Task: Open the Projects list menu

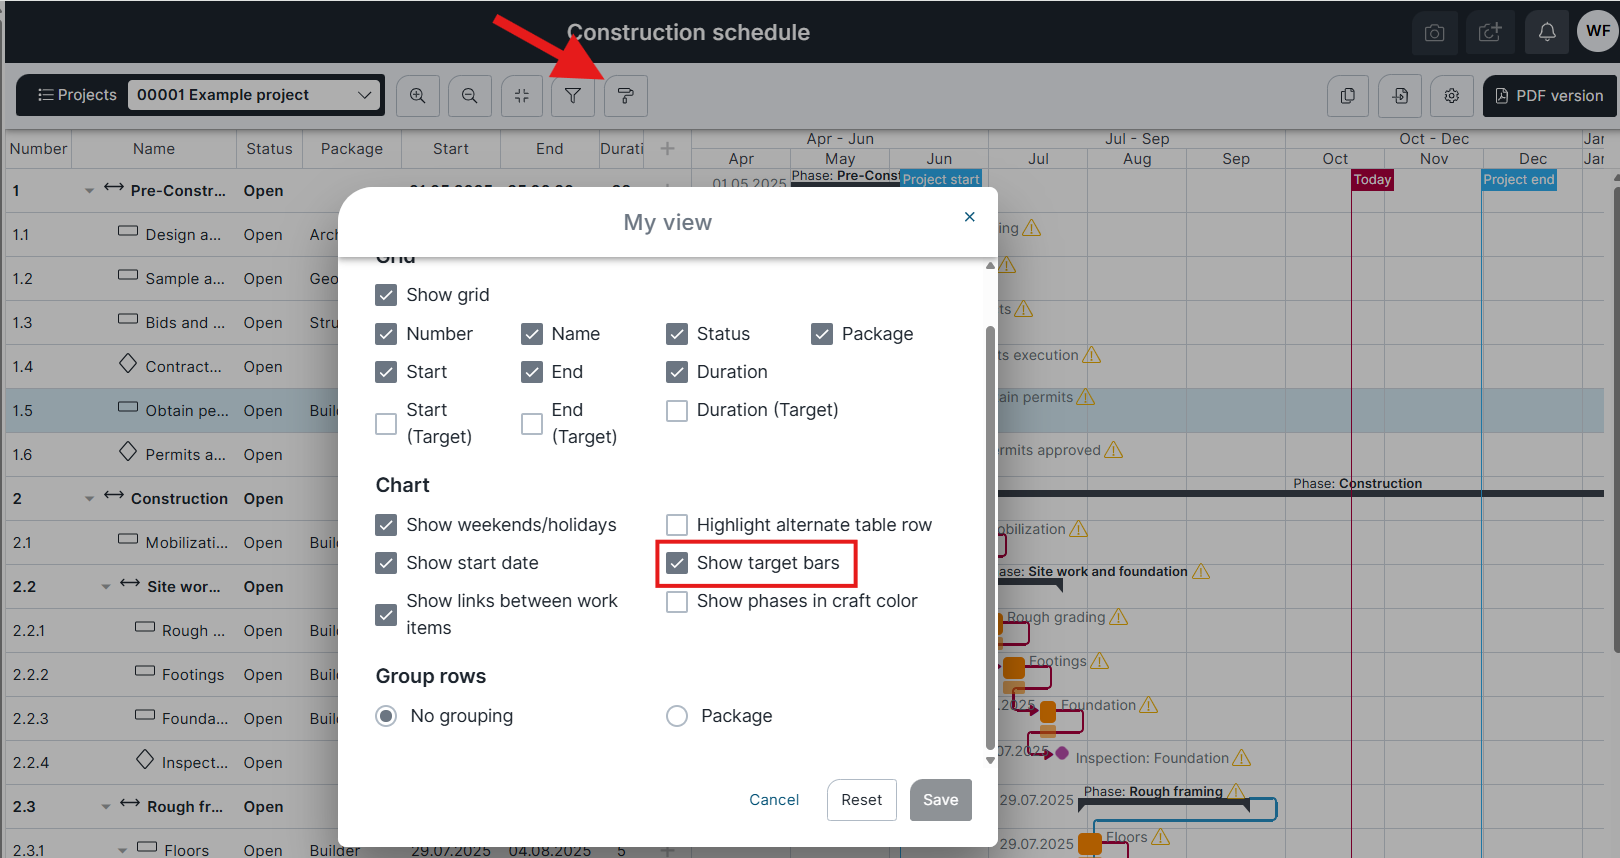Action: click(x=77, y=95)
